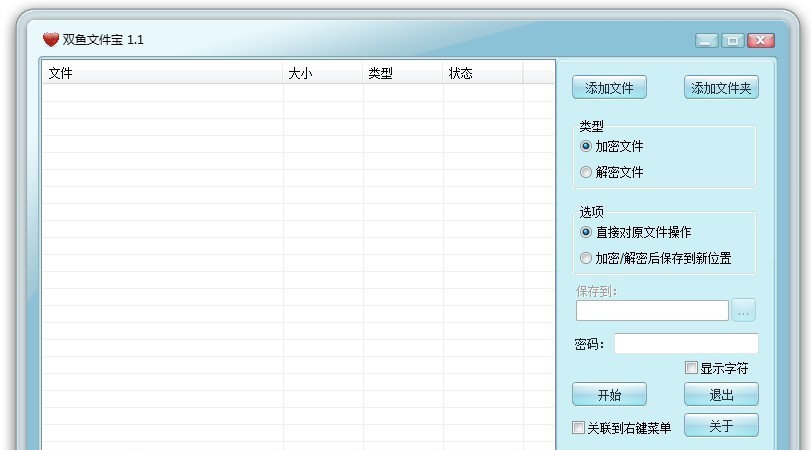The height and width of the screenshot is (450, 811).
Task: Sort by the 状态 column header
Action: (x=483, y=73)
